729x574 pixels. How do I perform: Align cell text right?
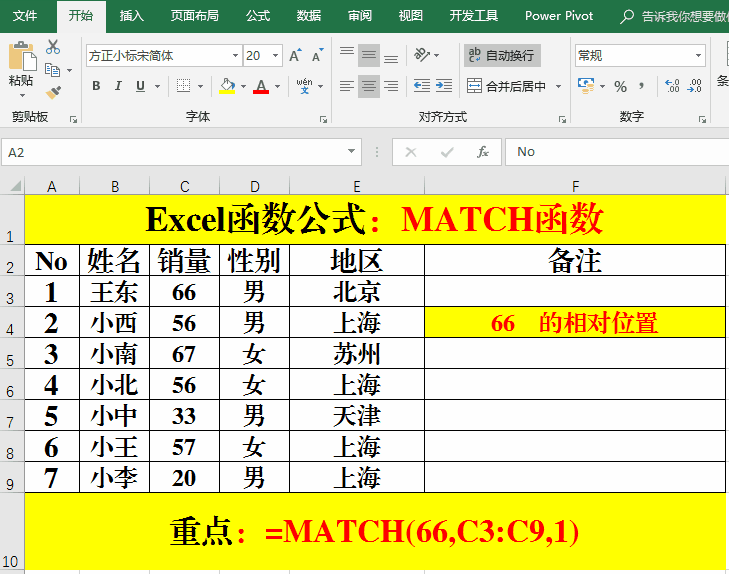[x=391, y=86]
